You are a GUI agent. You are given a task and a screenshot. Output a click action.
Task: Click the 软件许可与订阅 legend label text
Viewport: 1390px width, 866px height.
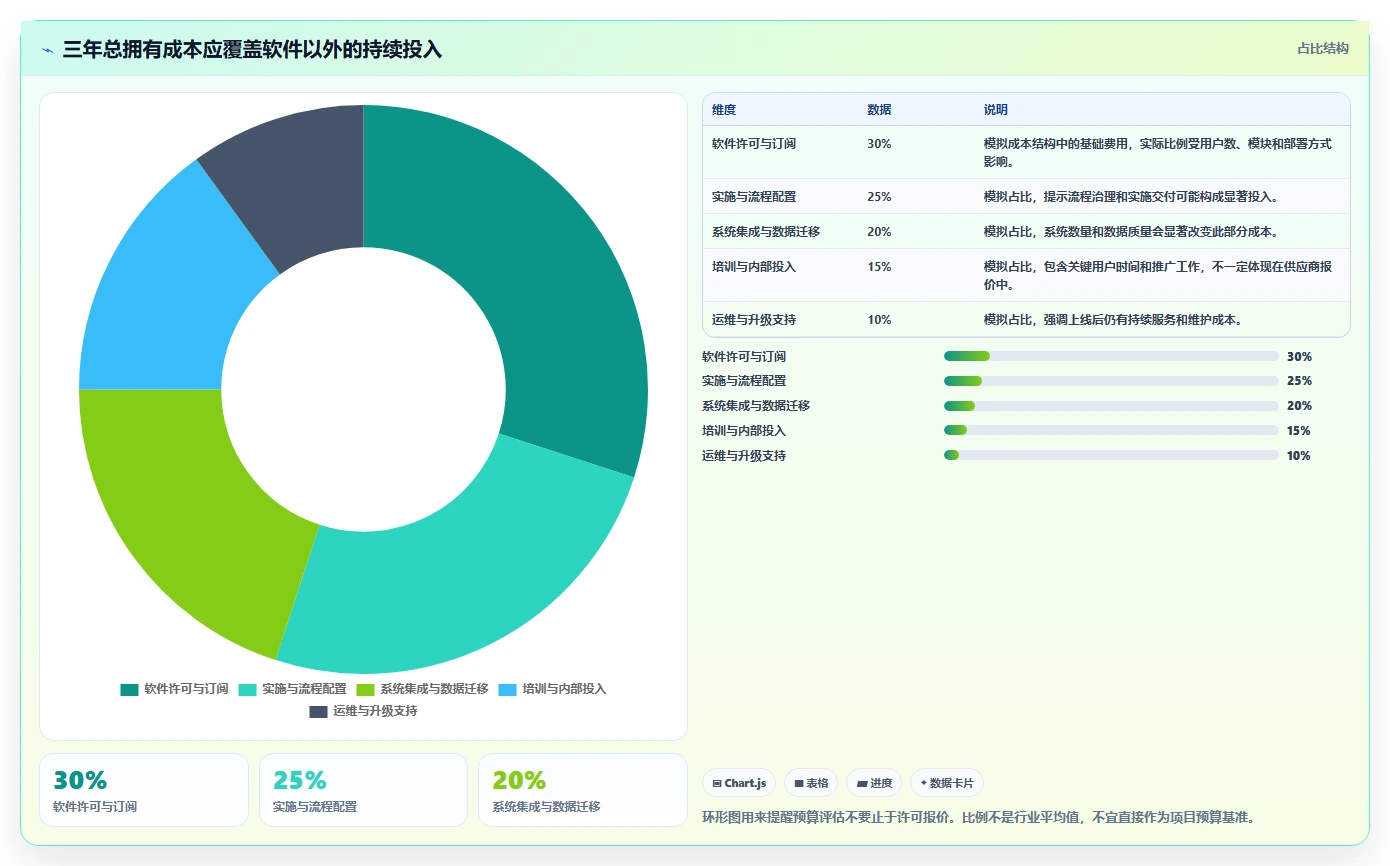186,689
